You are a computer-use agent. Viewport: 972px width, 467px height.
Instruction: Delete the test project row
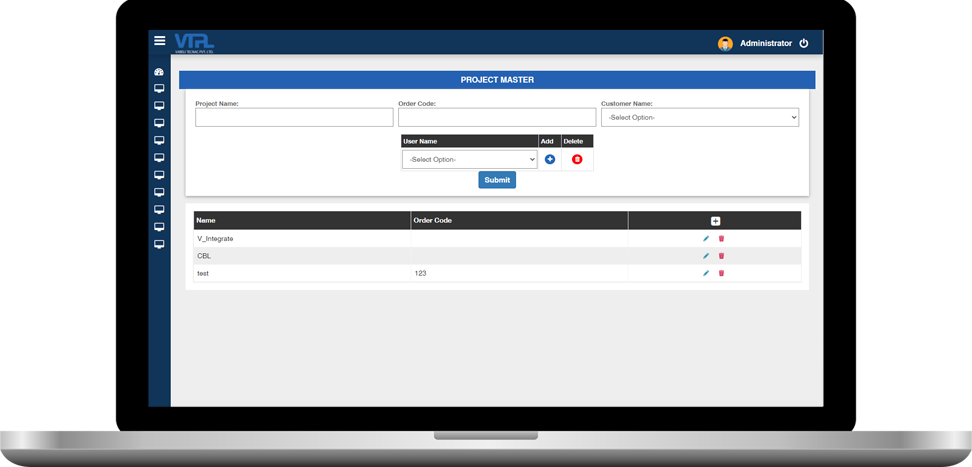[x=721, y=273]
